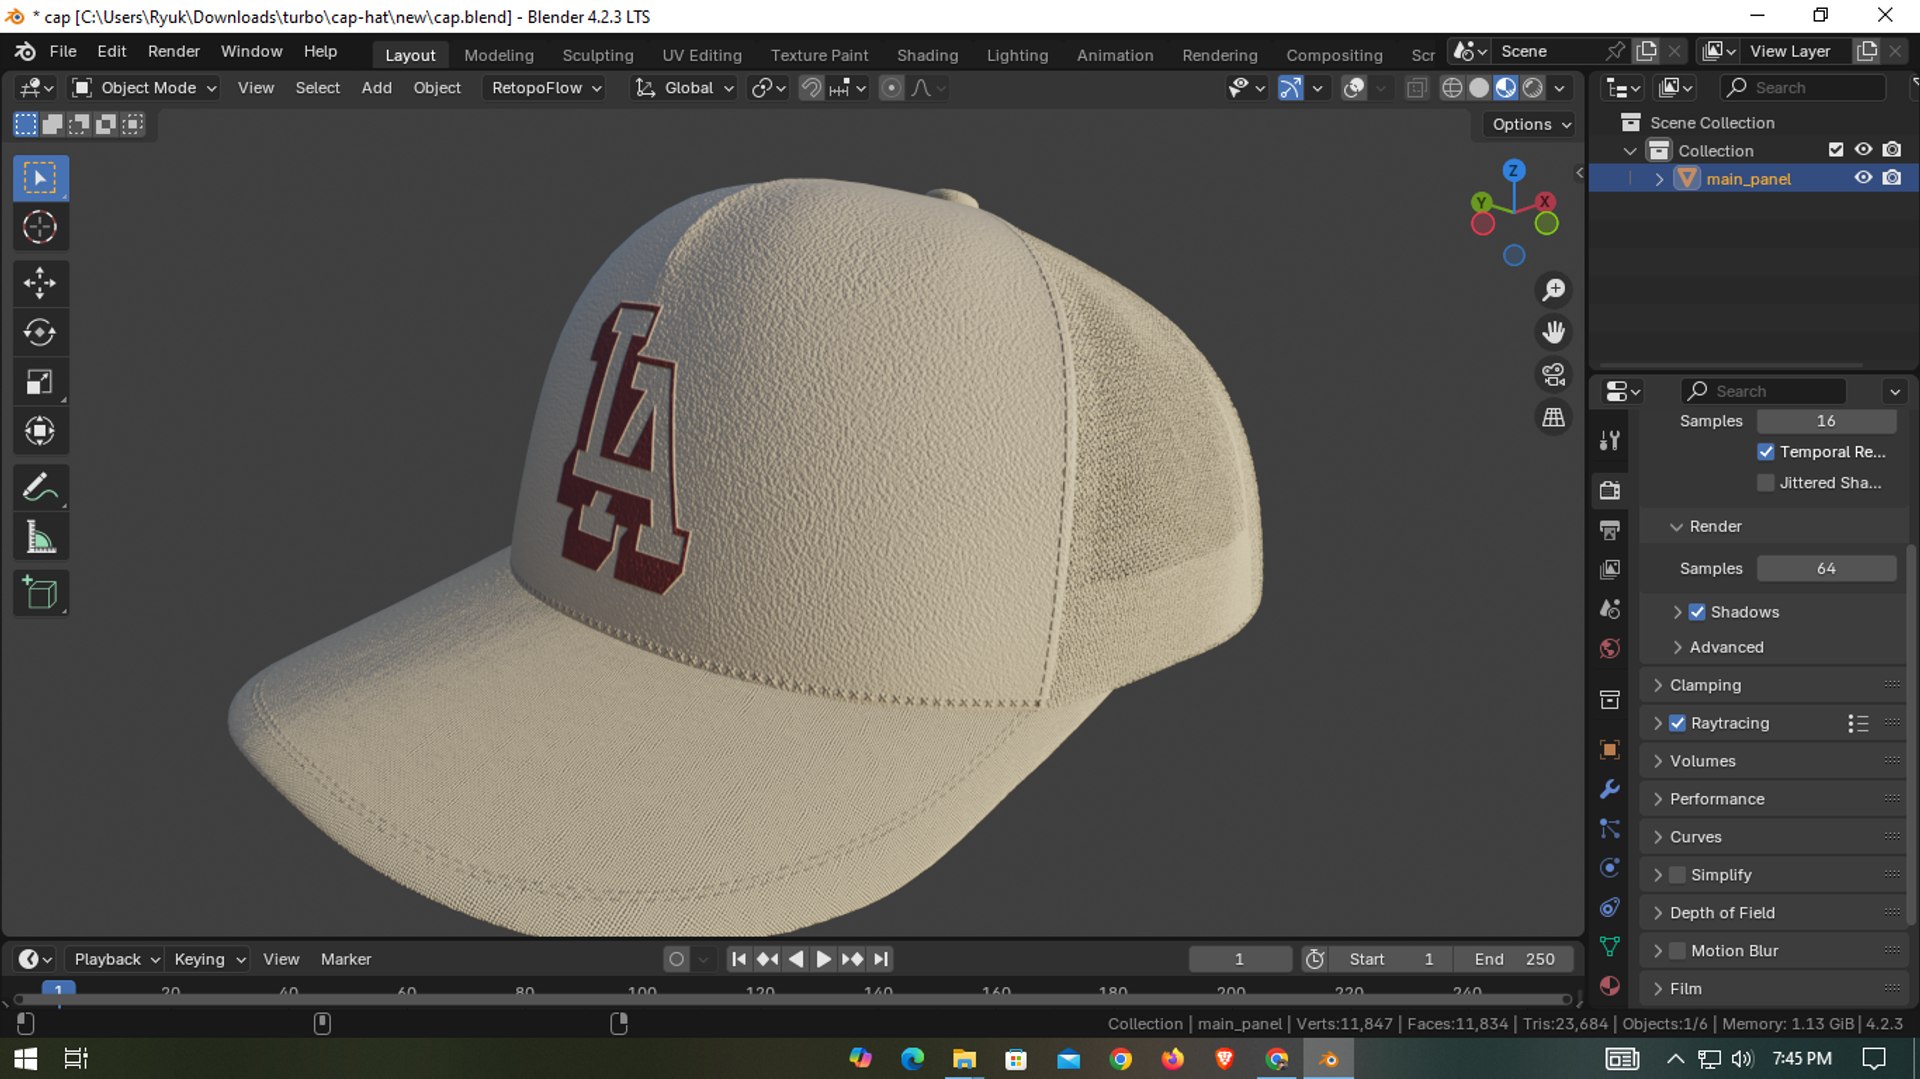
Task: Open the Add menu in viewport header
Action: (376, 88)
